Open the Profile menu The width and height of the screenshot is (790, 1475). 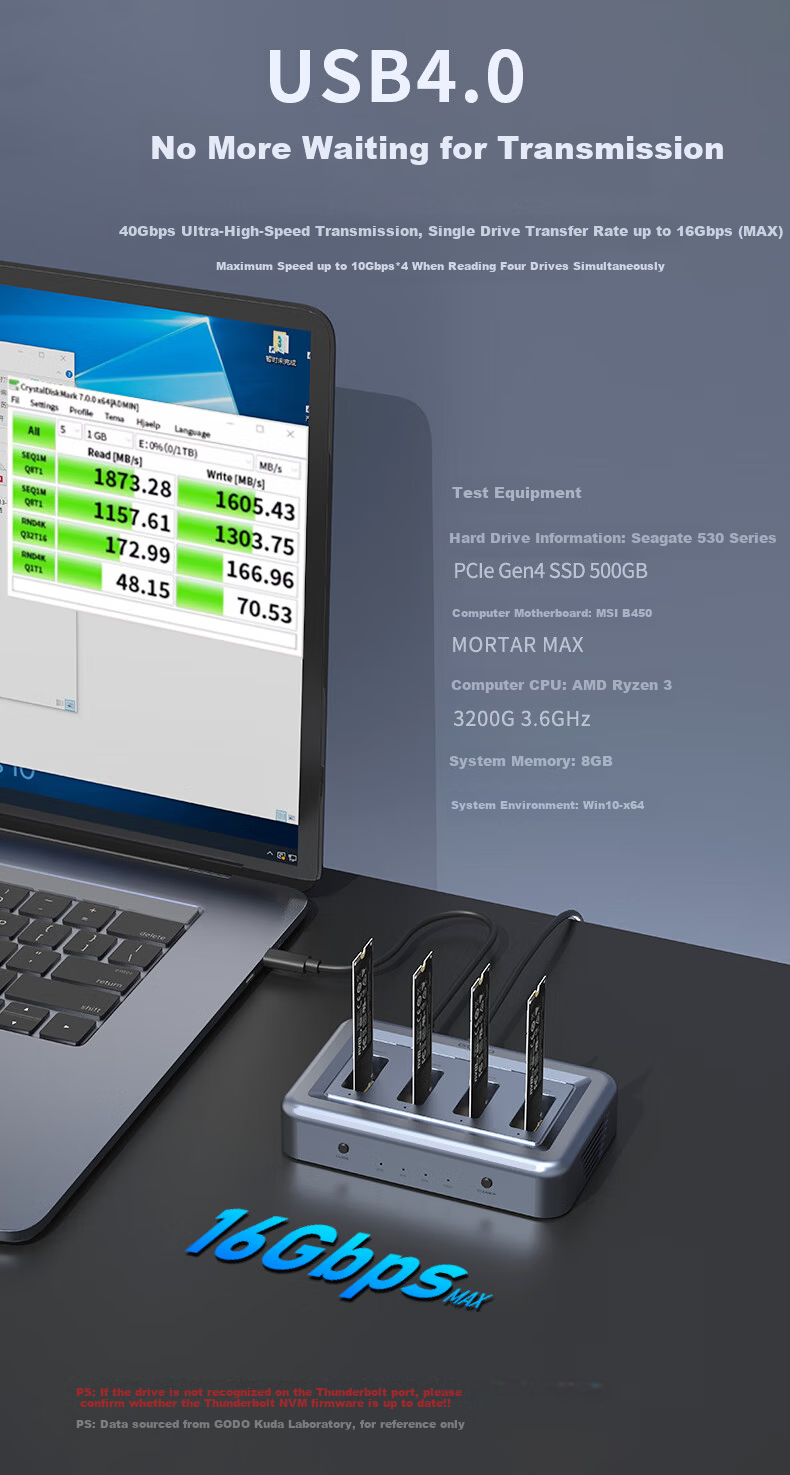(x=81, y=412)
